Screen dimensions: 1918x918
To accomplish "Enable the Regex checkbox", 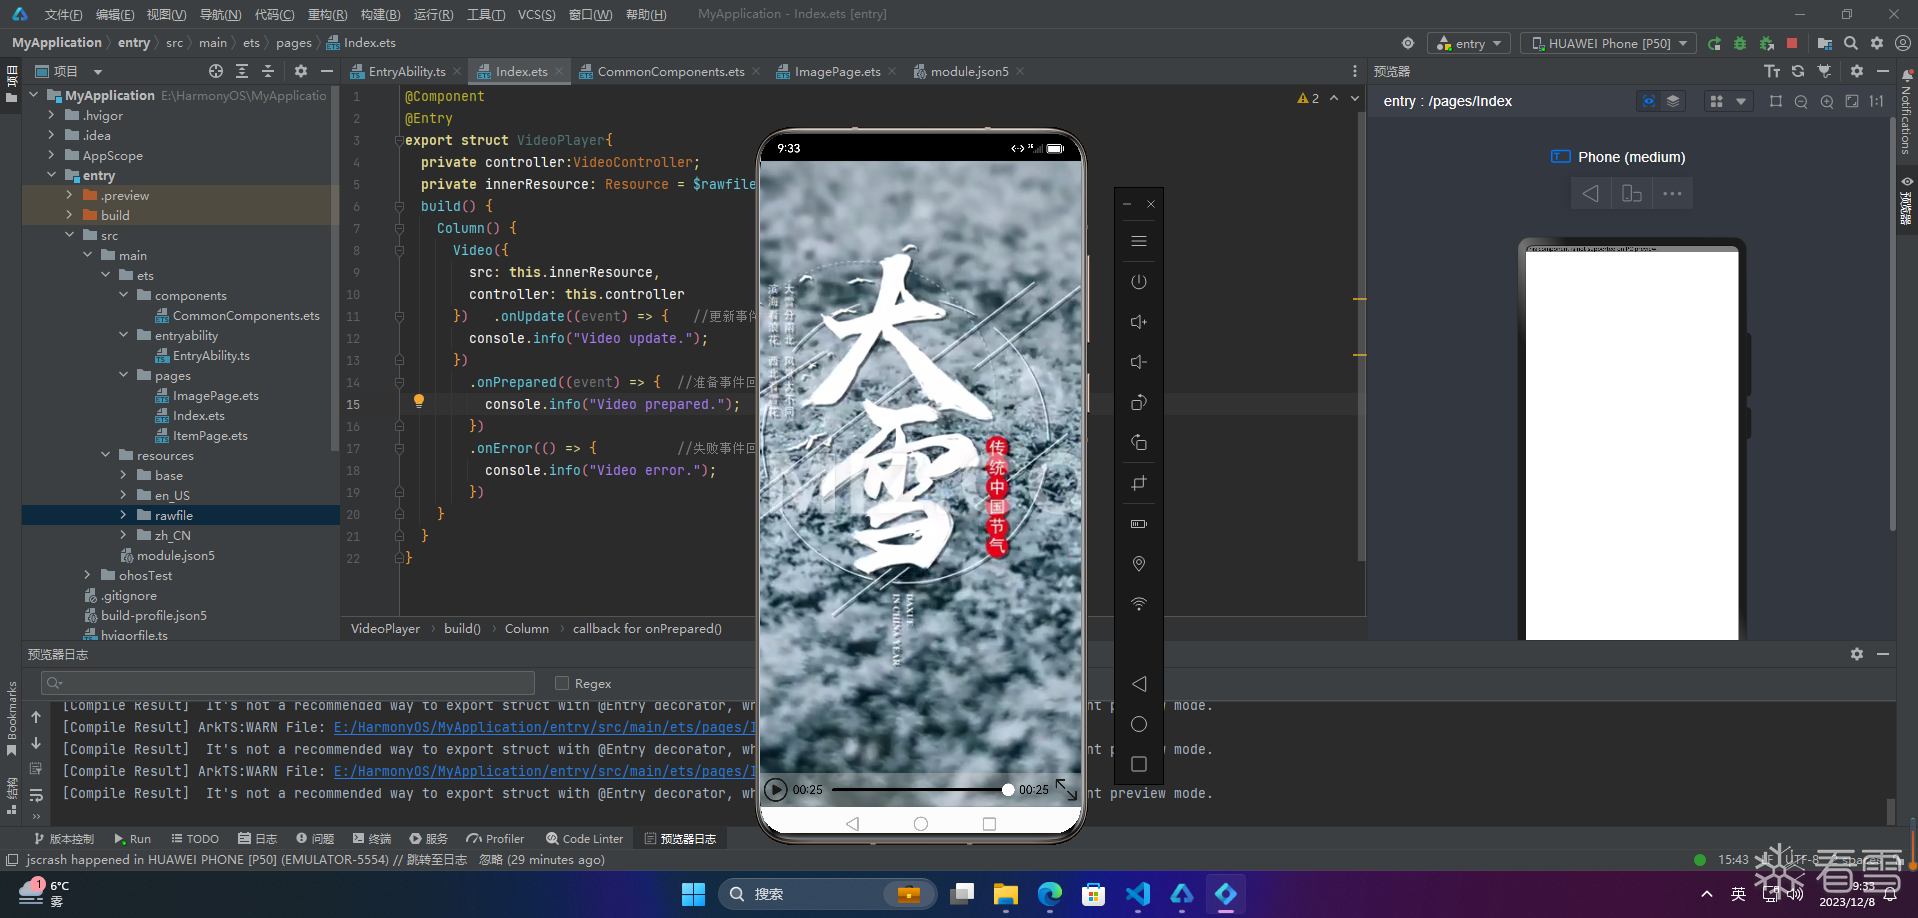I will click(x=562, y=684).
